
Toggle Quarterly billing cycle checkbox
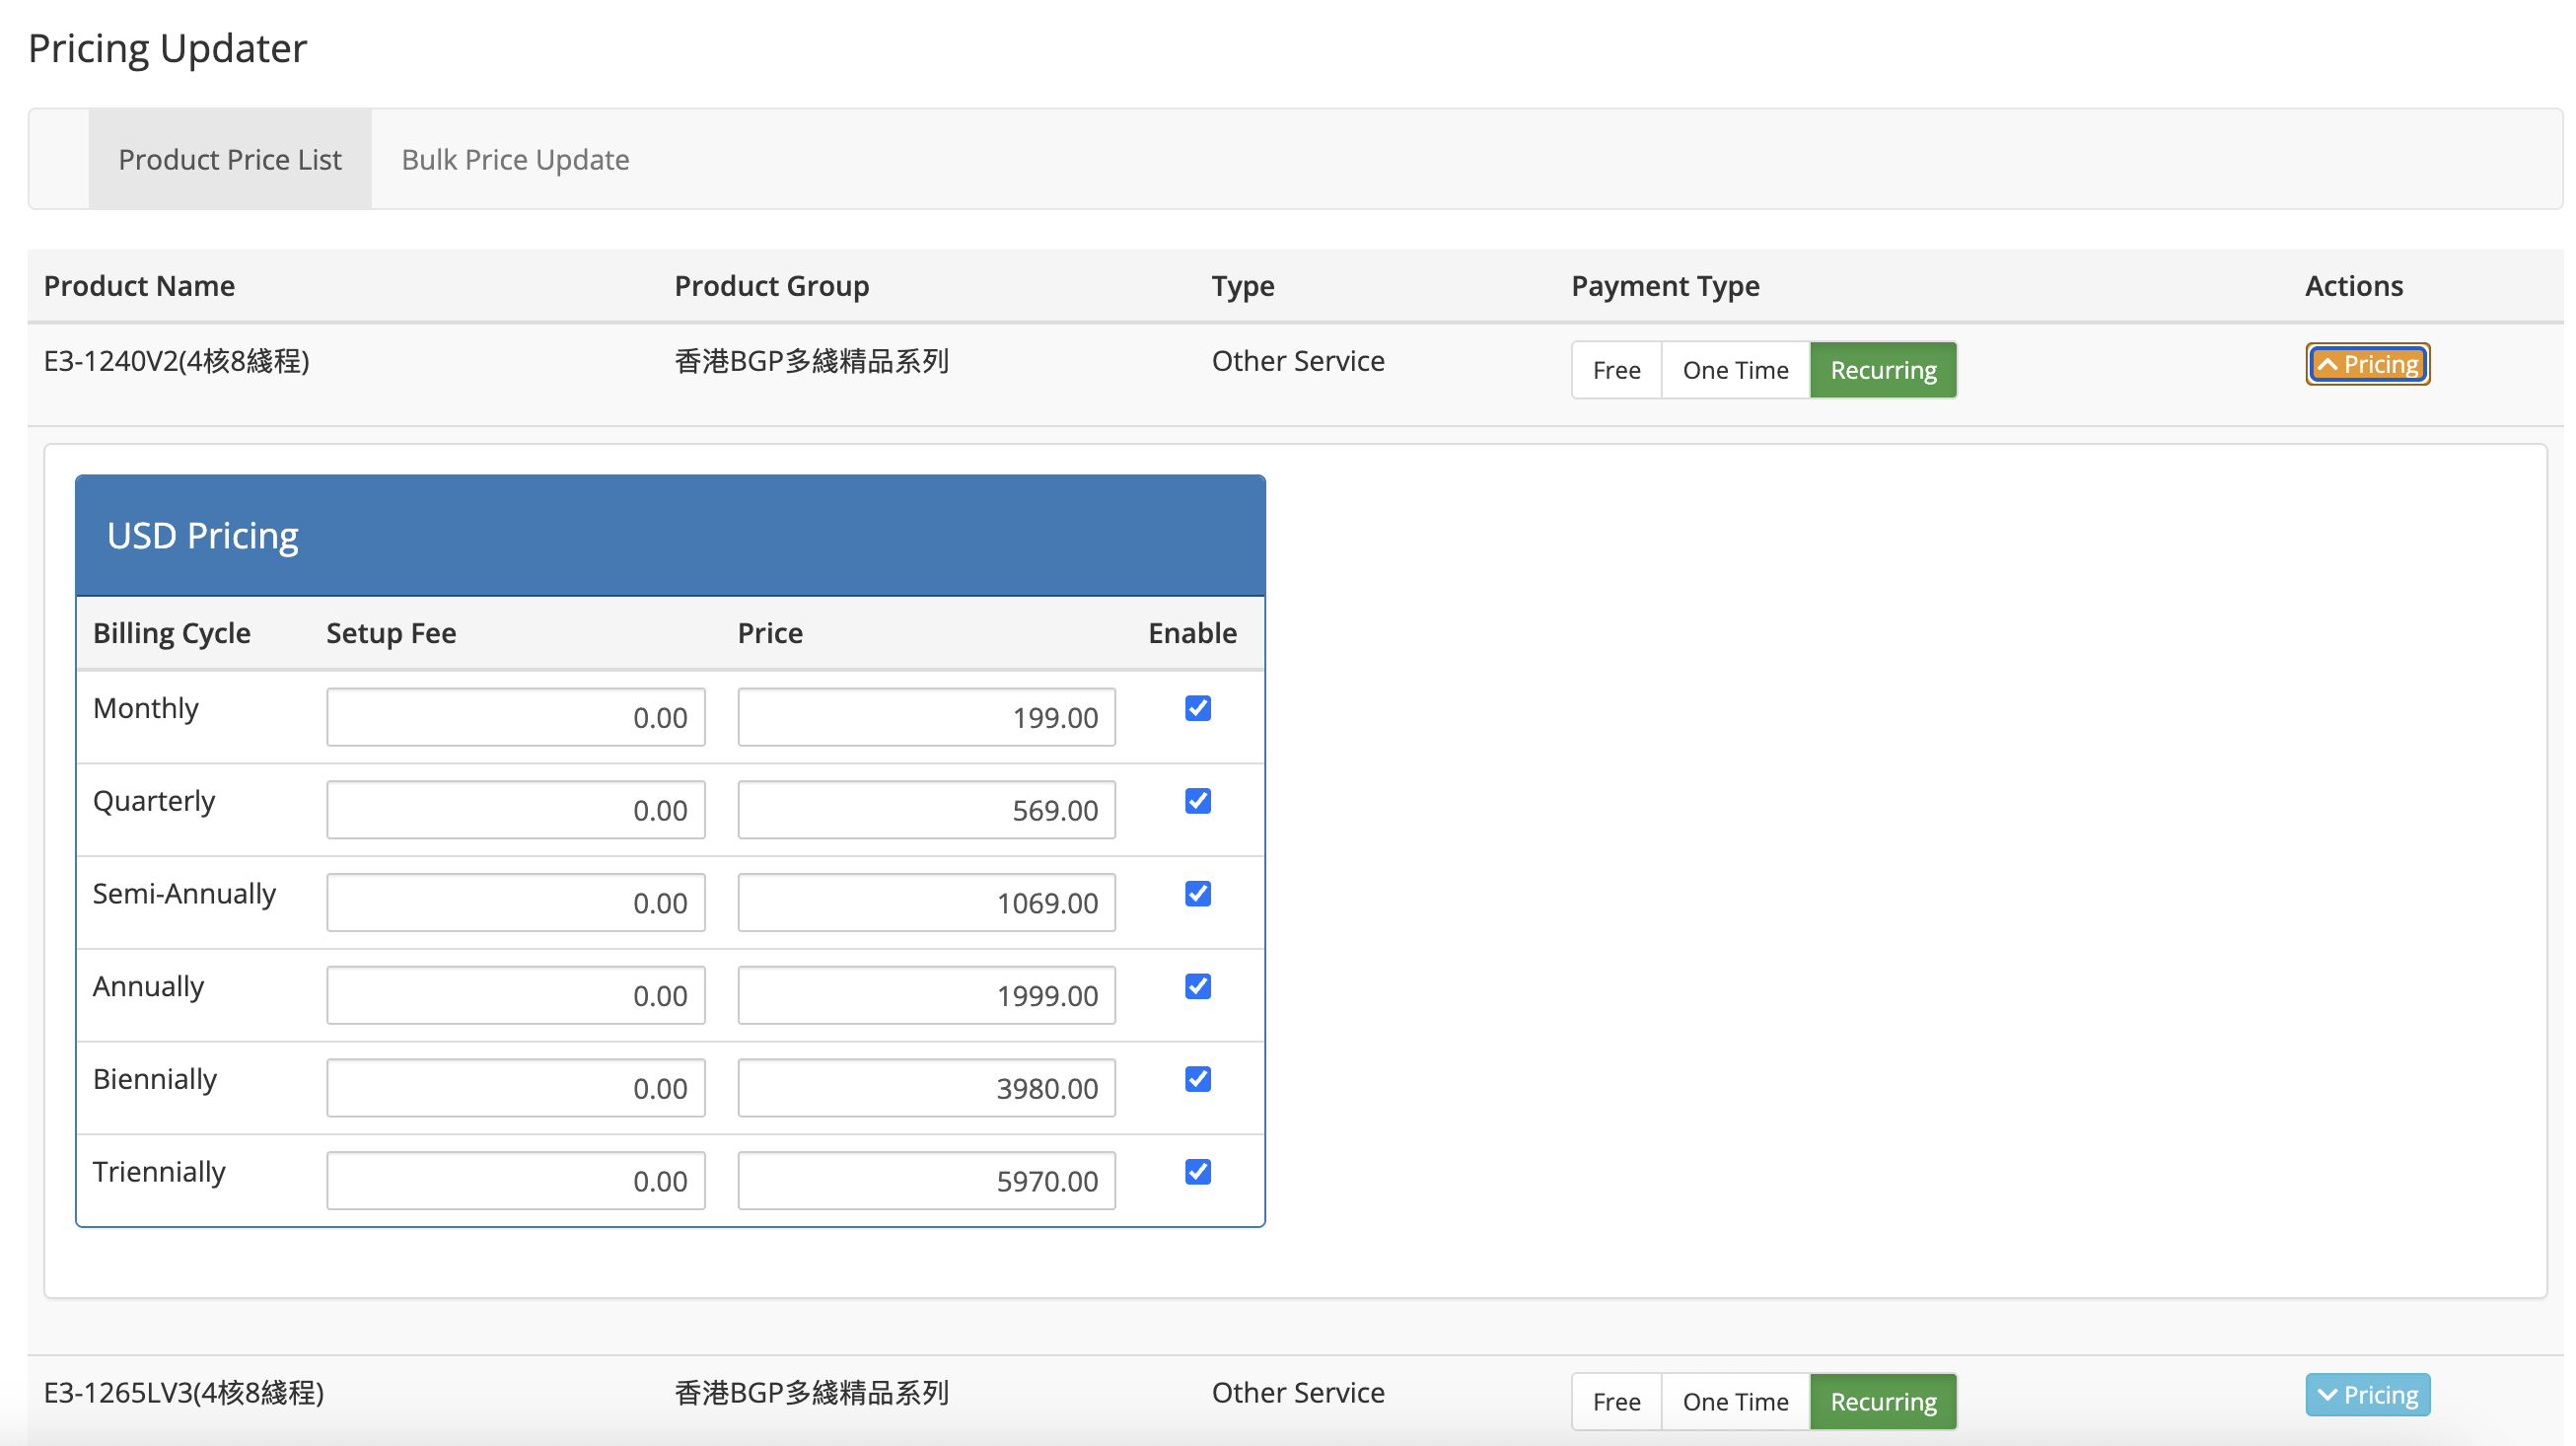click(x=1197, y=801)
